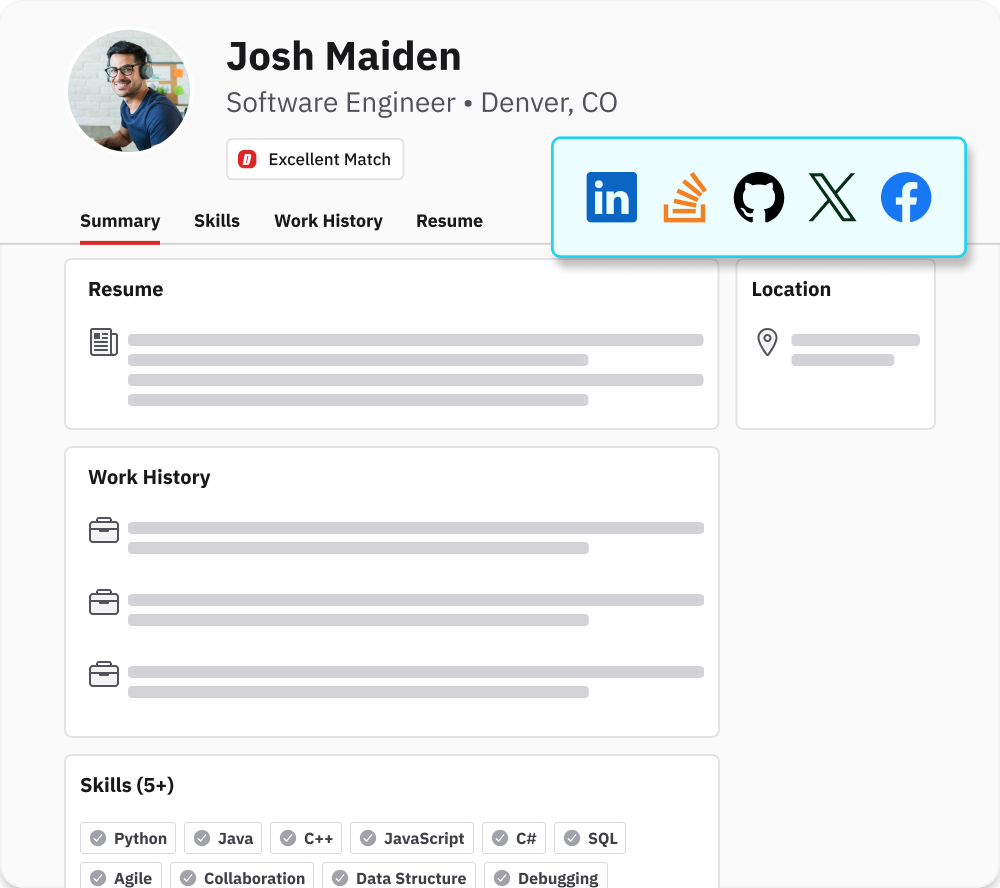
Task: Click the resume document icon
Action: 104,342
